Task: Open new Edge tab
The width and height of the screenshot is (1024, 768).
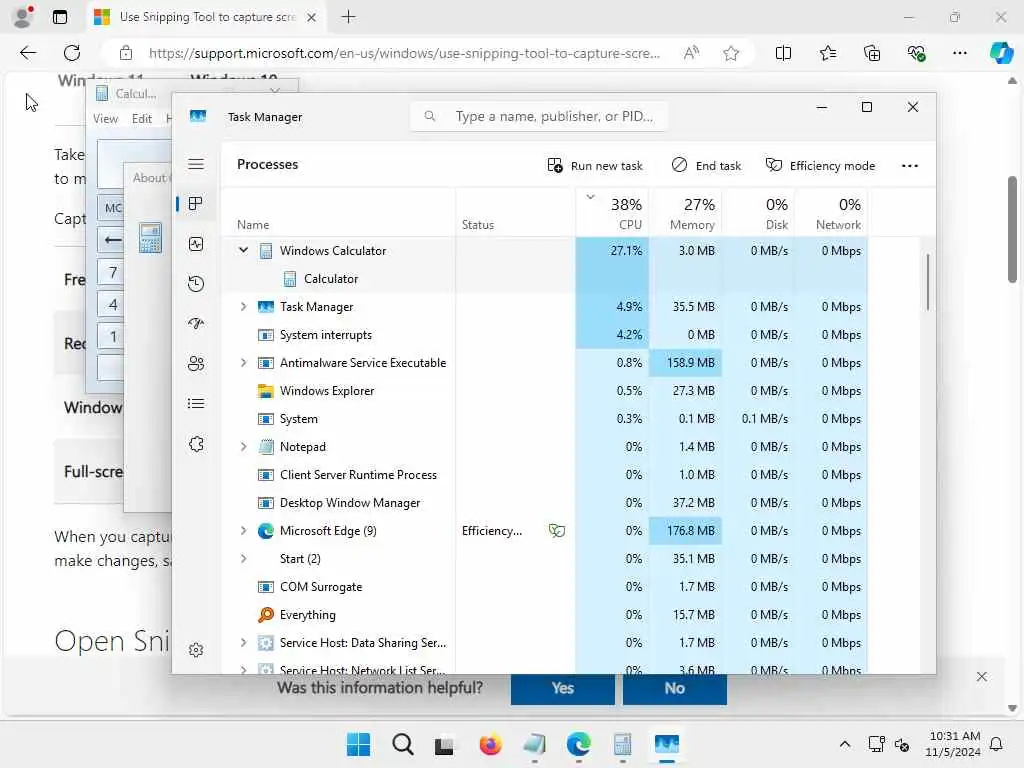Action: (349, 17)
